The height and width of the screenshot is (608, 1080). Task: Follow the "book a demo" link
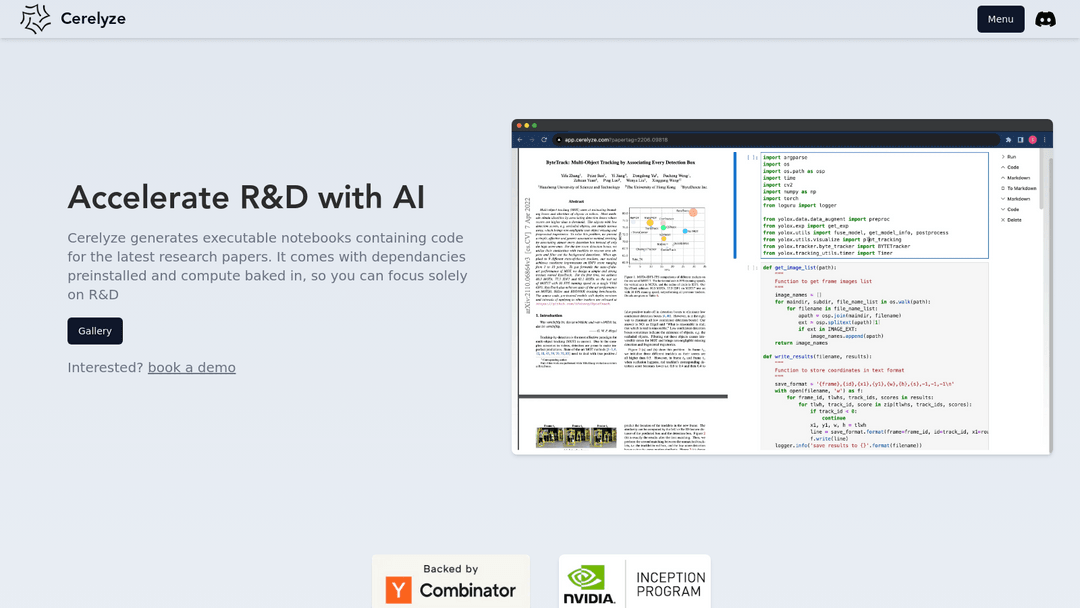191,367
